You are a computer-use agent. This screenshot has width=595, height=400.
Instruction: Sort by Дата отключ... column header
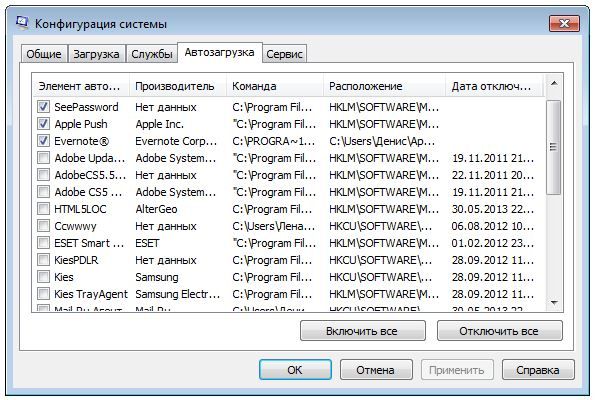coord(494,86)
